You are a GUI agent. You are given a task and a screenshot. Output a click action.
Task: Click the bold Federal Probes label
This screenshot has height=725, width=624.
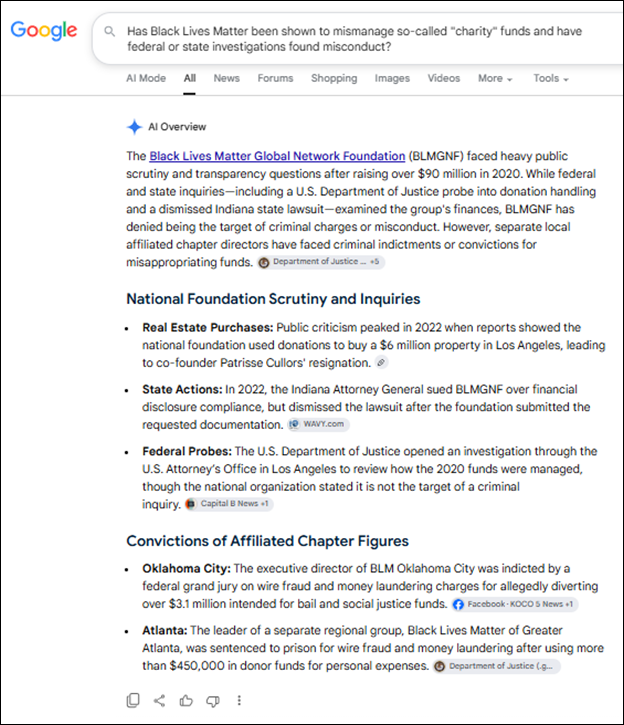tap(187, 451)
